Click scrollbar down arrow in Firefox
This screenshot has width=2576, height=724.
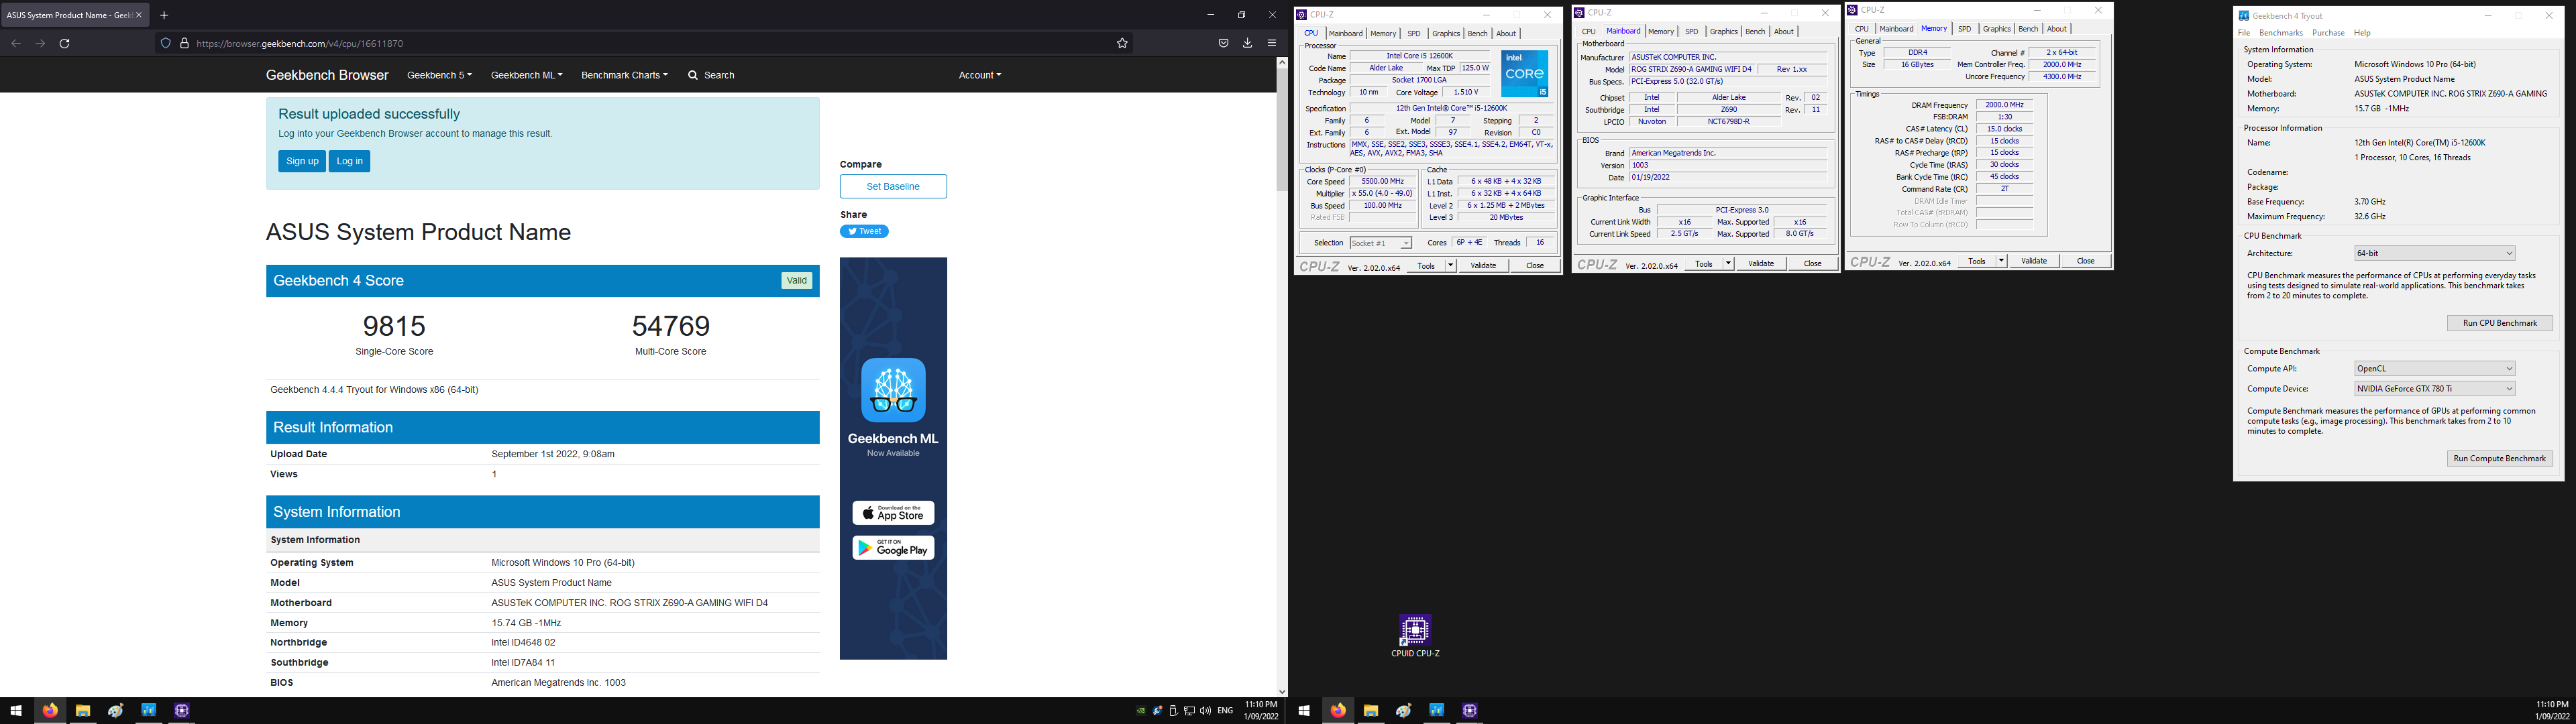1282,691
